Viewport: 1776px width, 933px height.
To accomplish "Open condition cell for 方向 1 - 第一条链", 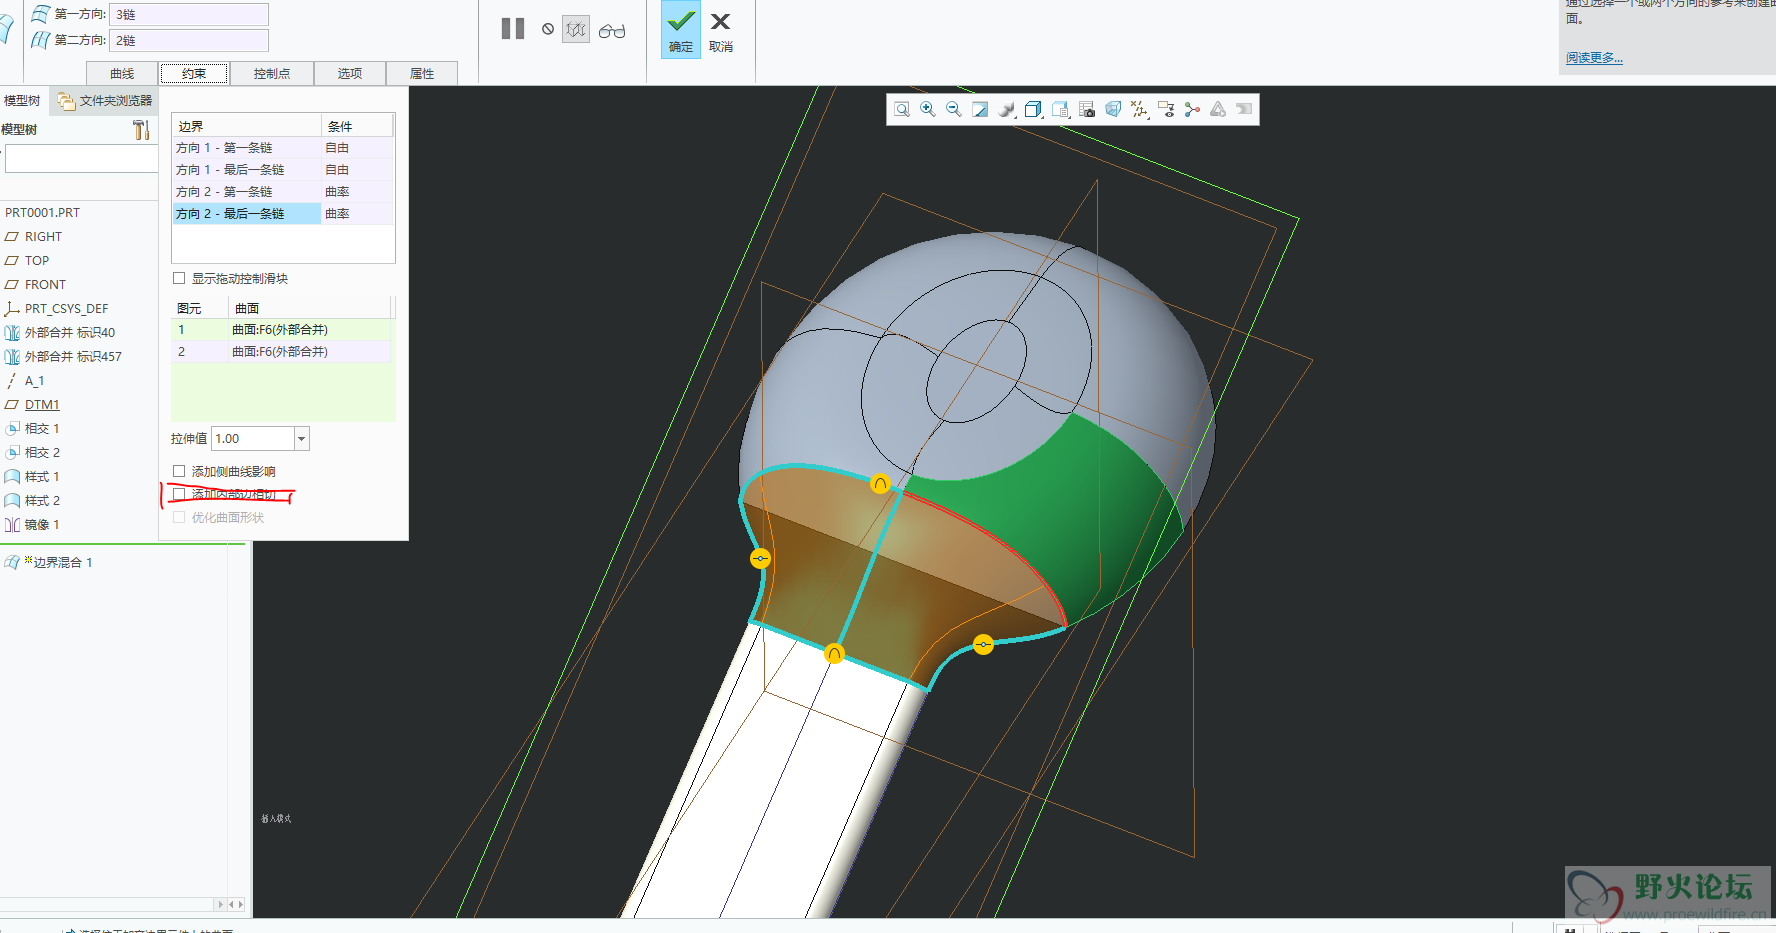I will click(357, 148).
